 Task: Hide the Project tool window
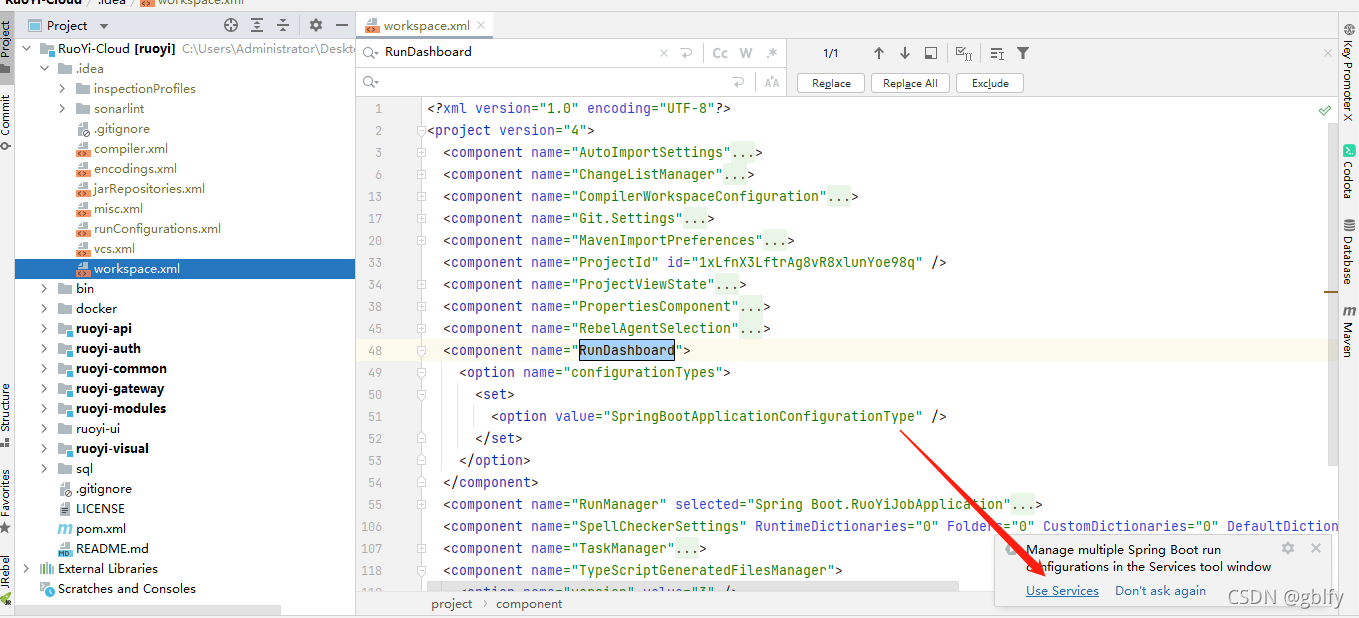click(x=342, y=25)
